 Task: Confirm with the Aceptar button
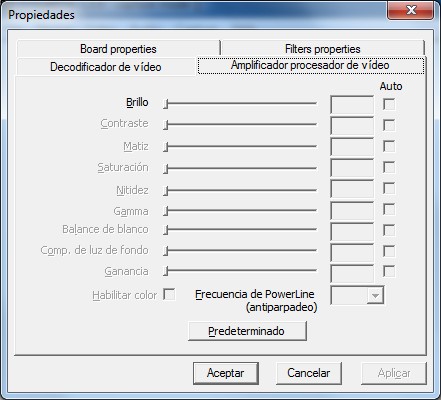point(226,373)
